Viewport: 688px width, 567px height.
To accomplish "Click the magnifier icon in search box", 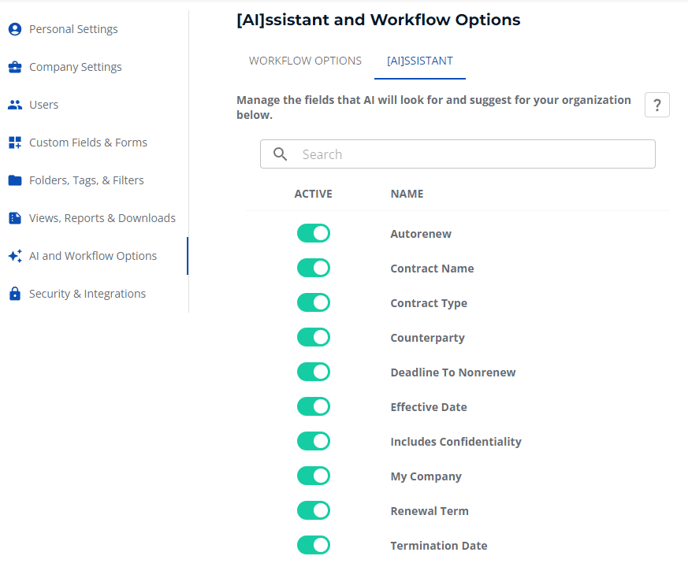I will [x=280, y=154].
